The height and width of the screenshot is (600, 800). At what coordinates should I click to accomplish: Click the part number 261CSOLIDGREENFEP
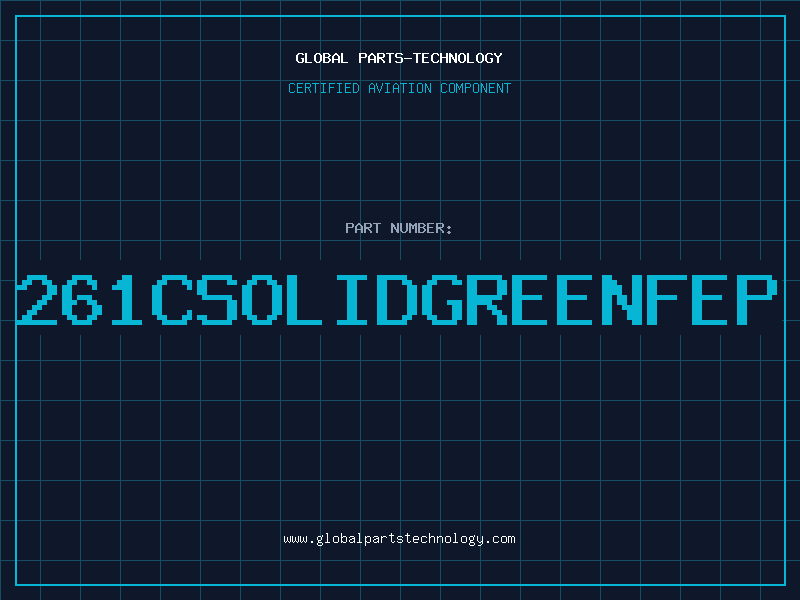coord(399,299)
